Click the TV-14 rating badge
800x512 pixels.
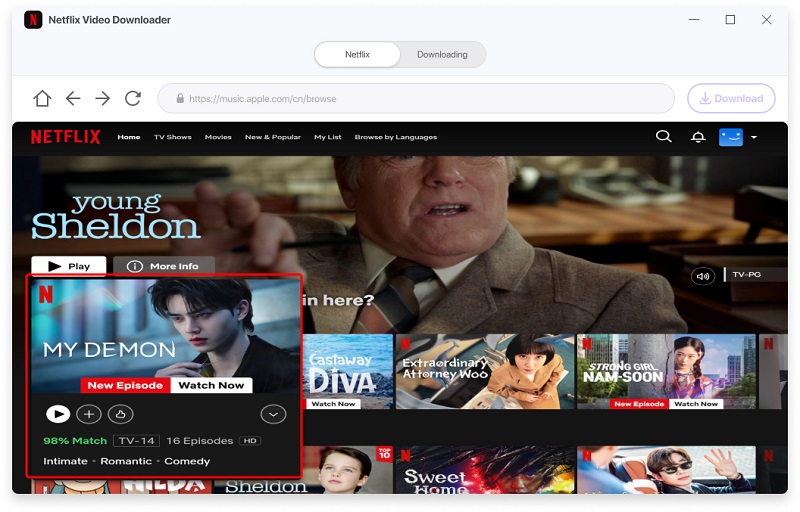(x=136, y=441)
